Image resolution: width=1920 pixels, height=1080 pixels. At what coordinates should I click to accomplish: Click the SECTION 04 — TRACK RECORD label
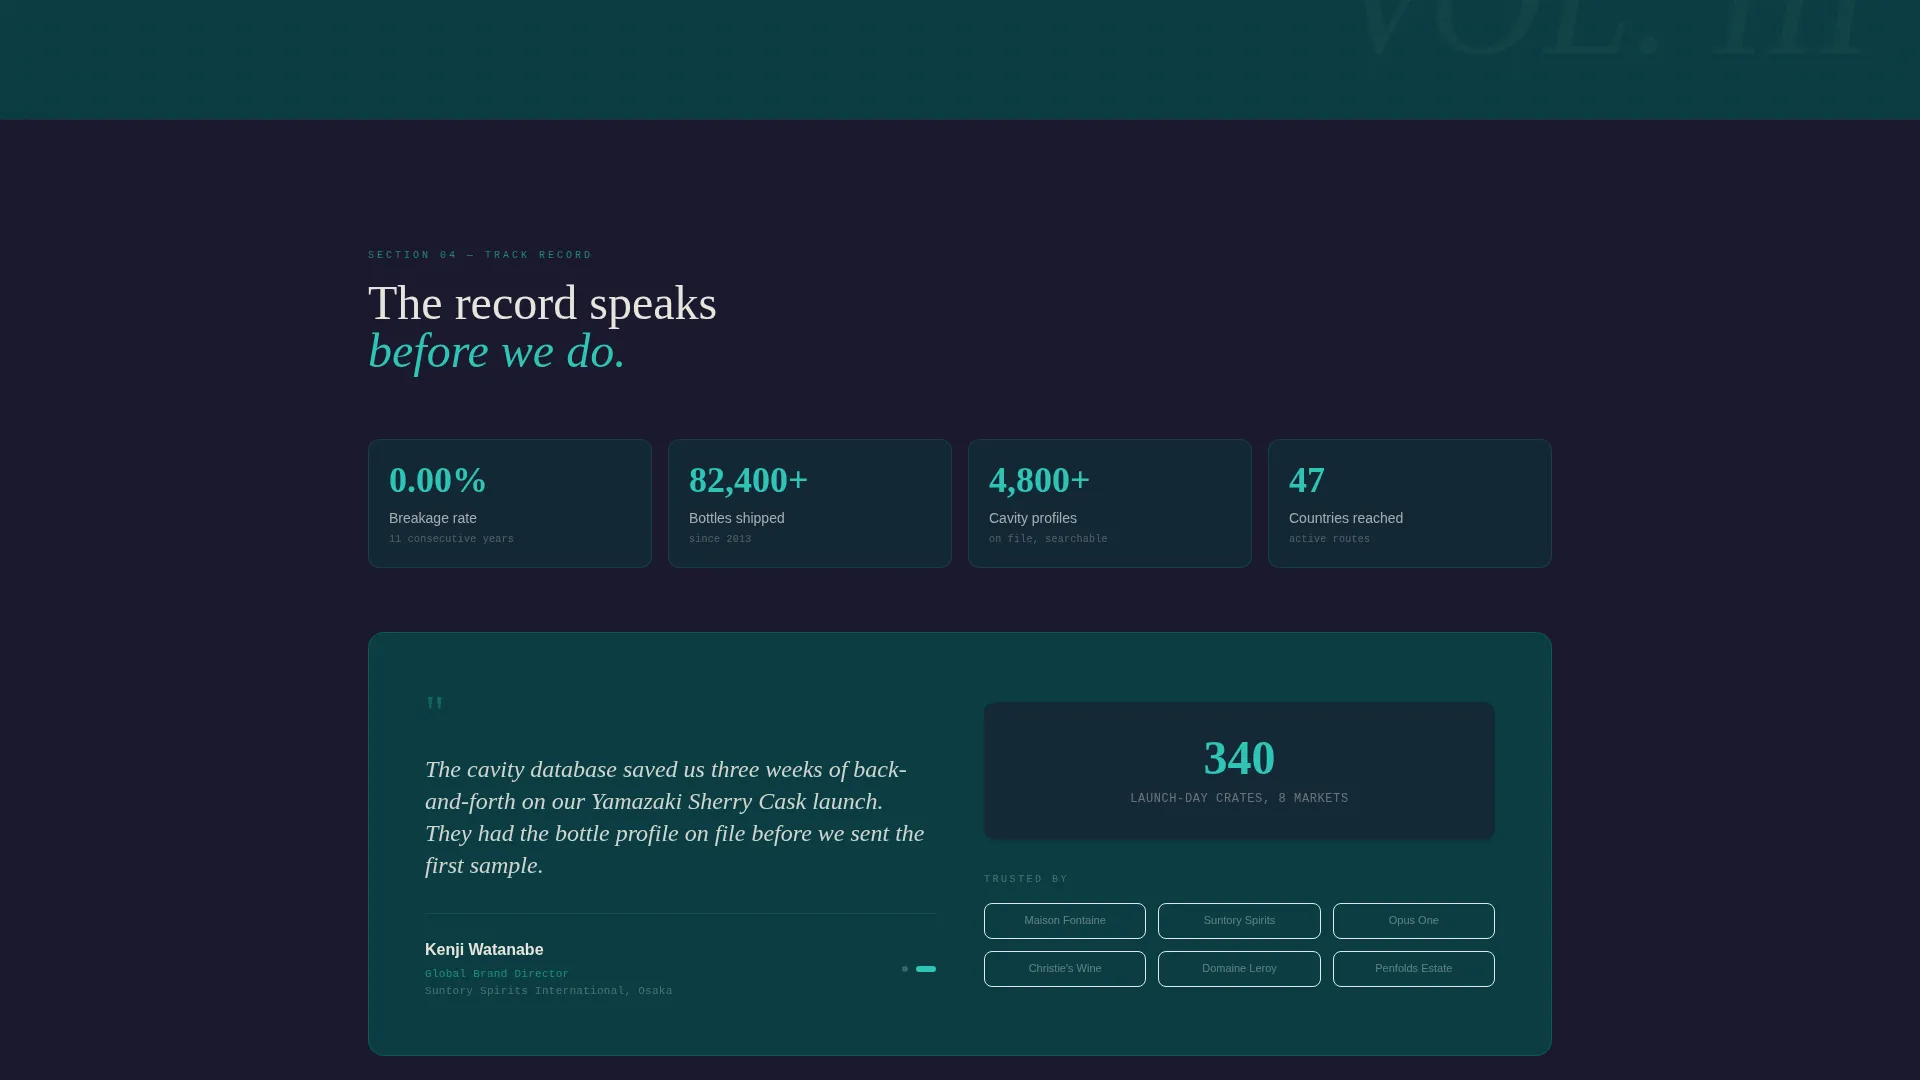[x=480, y=255]
